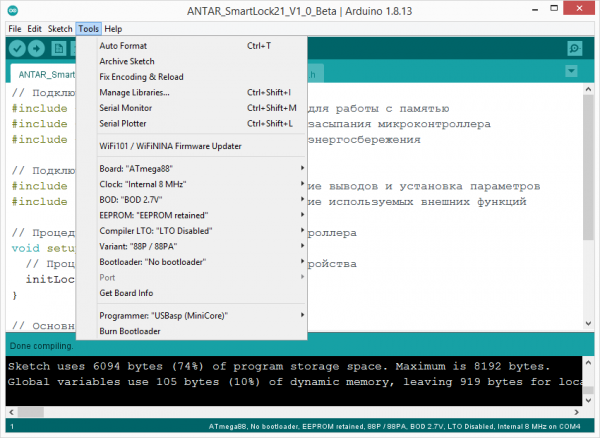Click console scrollbar down arrow
Screen dimensions: 600x438
(588, 400)
